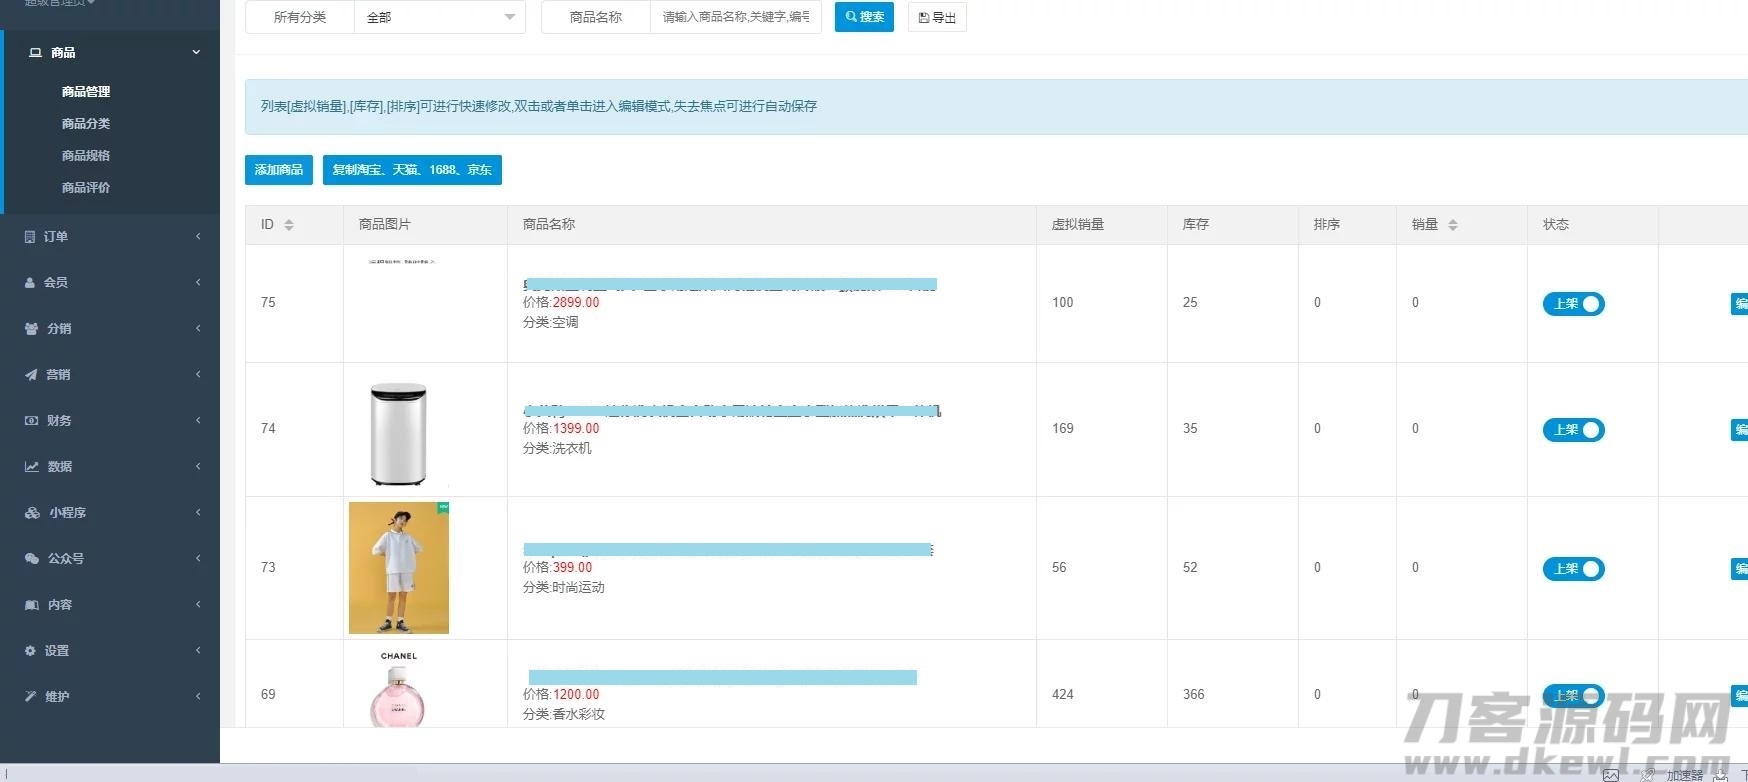
Task: Click the order (订单) sidebar icon
Action: point(30,237)
